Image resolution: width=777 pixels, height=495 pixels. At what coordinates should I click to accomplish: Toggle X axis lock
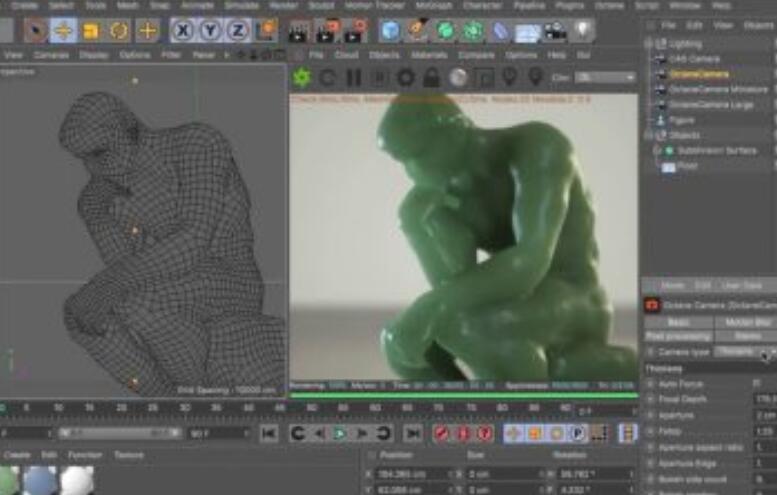tap(183, 31)
